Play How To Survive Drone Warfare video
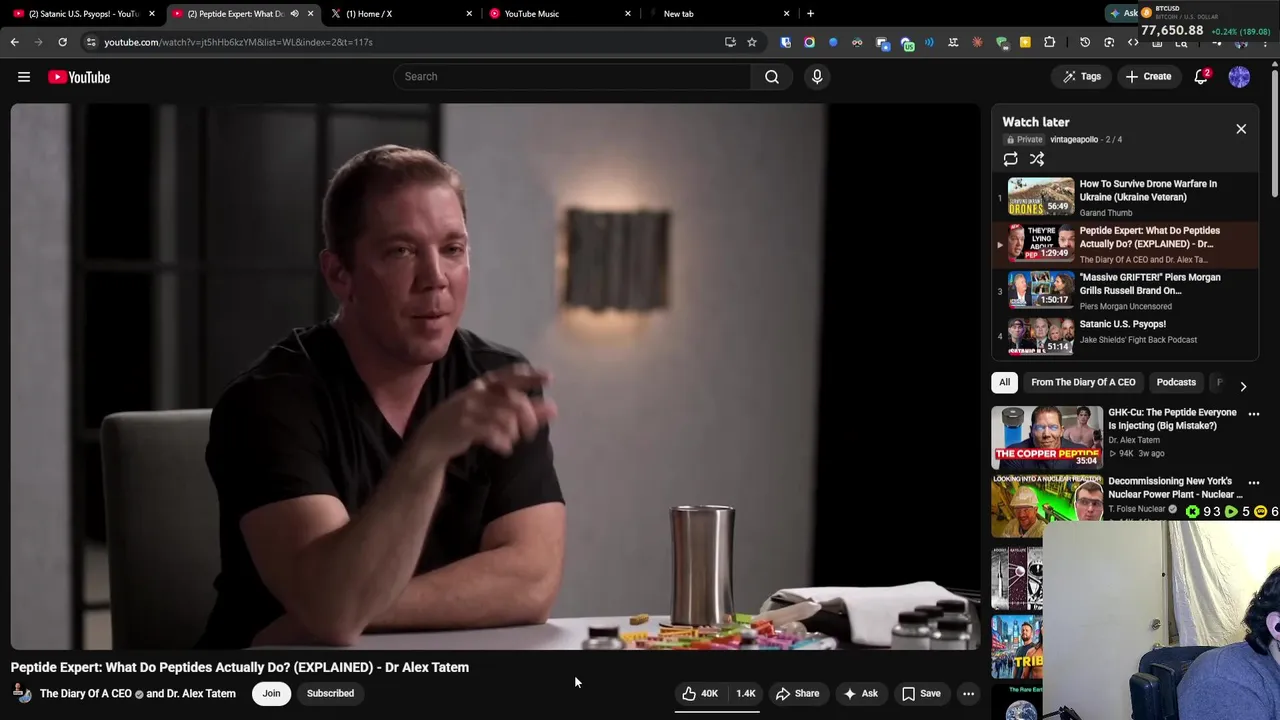 pyautogui.click(x=1125, y=197)
